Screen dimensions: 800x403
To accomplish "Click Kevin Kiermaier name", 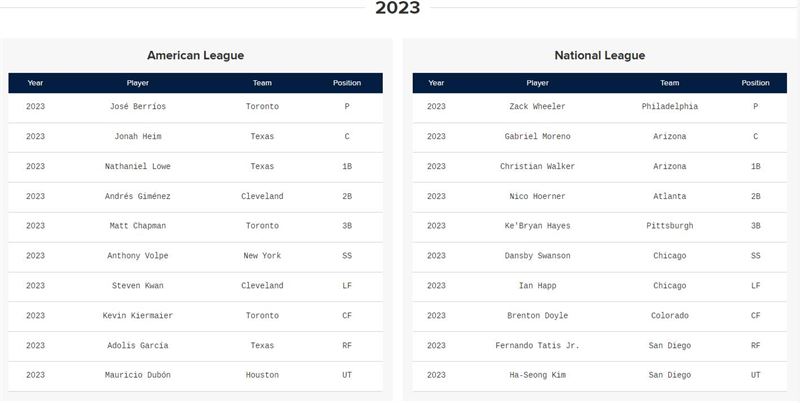I will click(138, 315).
